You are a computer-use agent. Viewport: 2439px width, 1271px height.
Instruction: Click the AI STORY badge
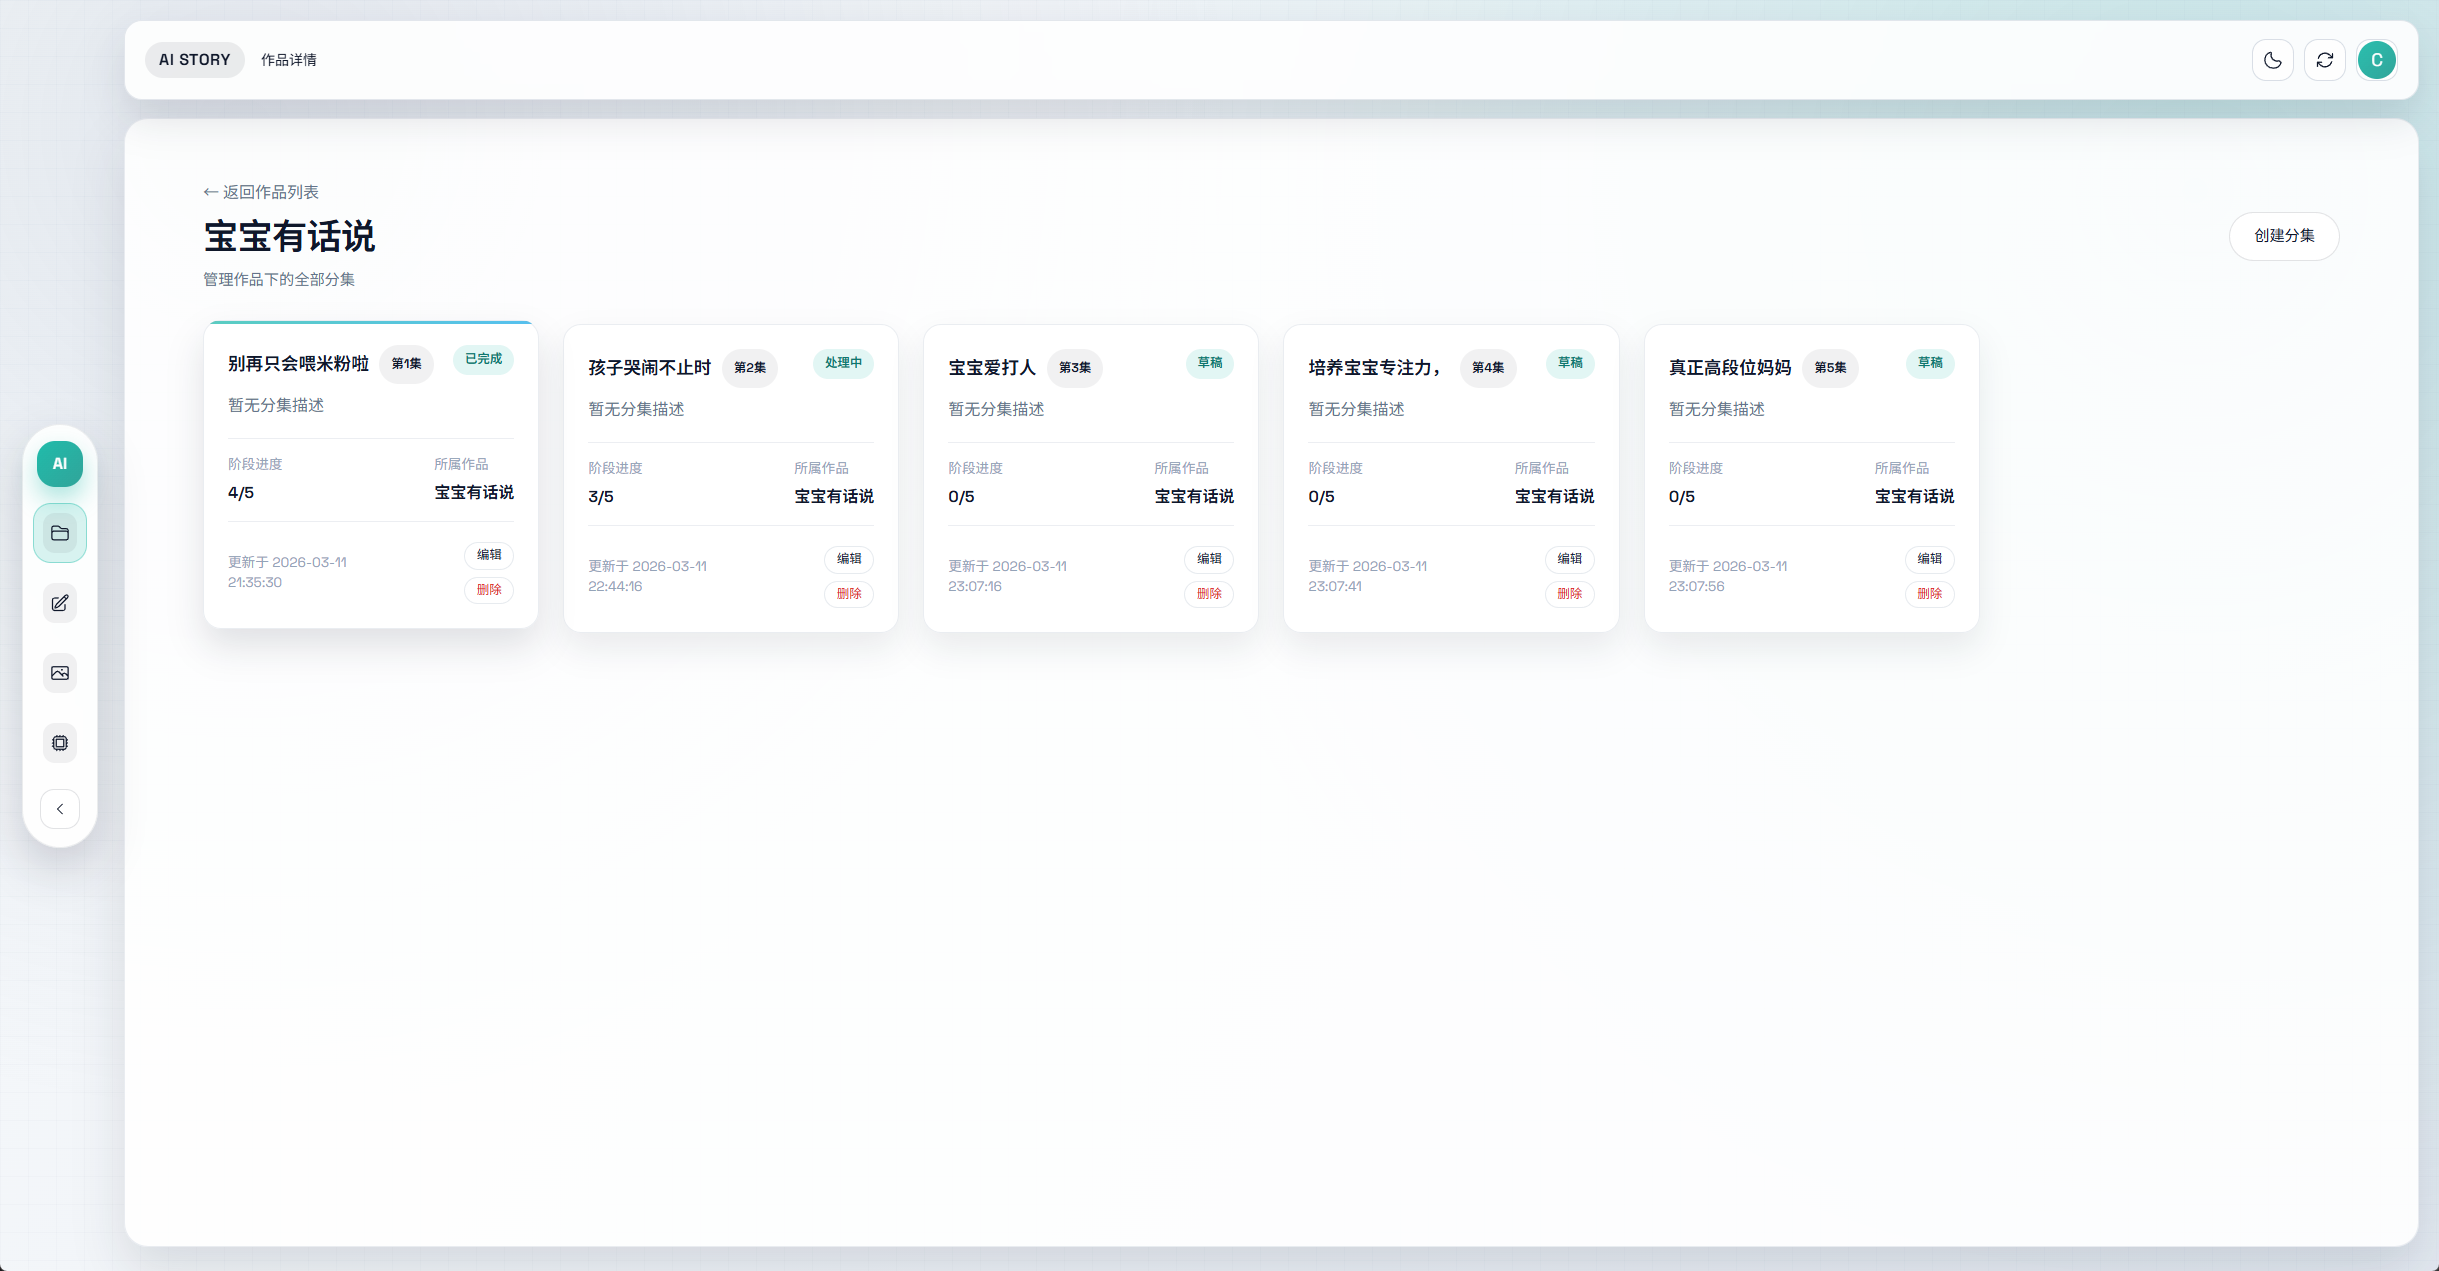pos(195,60)
